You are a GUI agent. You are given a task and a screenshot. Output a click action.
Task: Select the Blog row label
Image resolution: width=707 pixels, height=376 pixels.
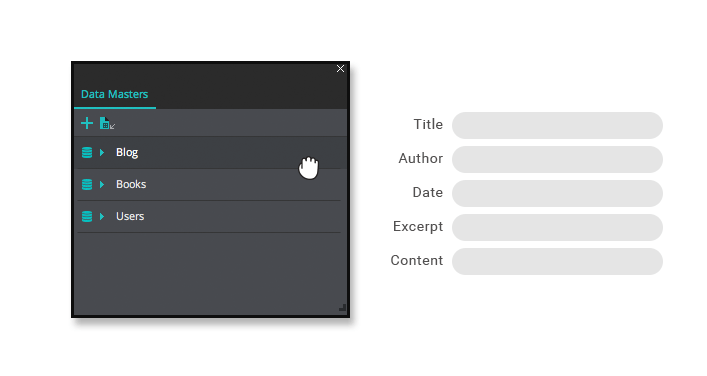[127, 152]
